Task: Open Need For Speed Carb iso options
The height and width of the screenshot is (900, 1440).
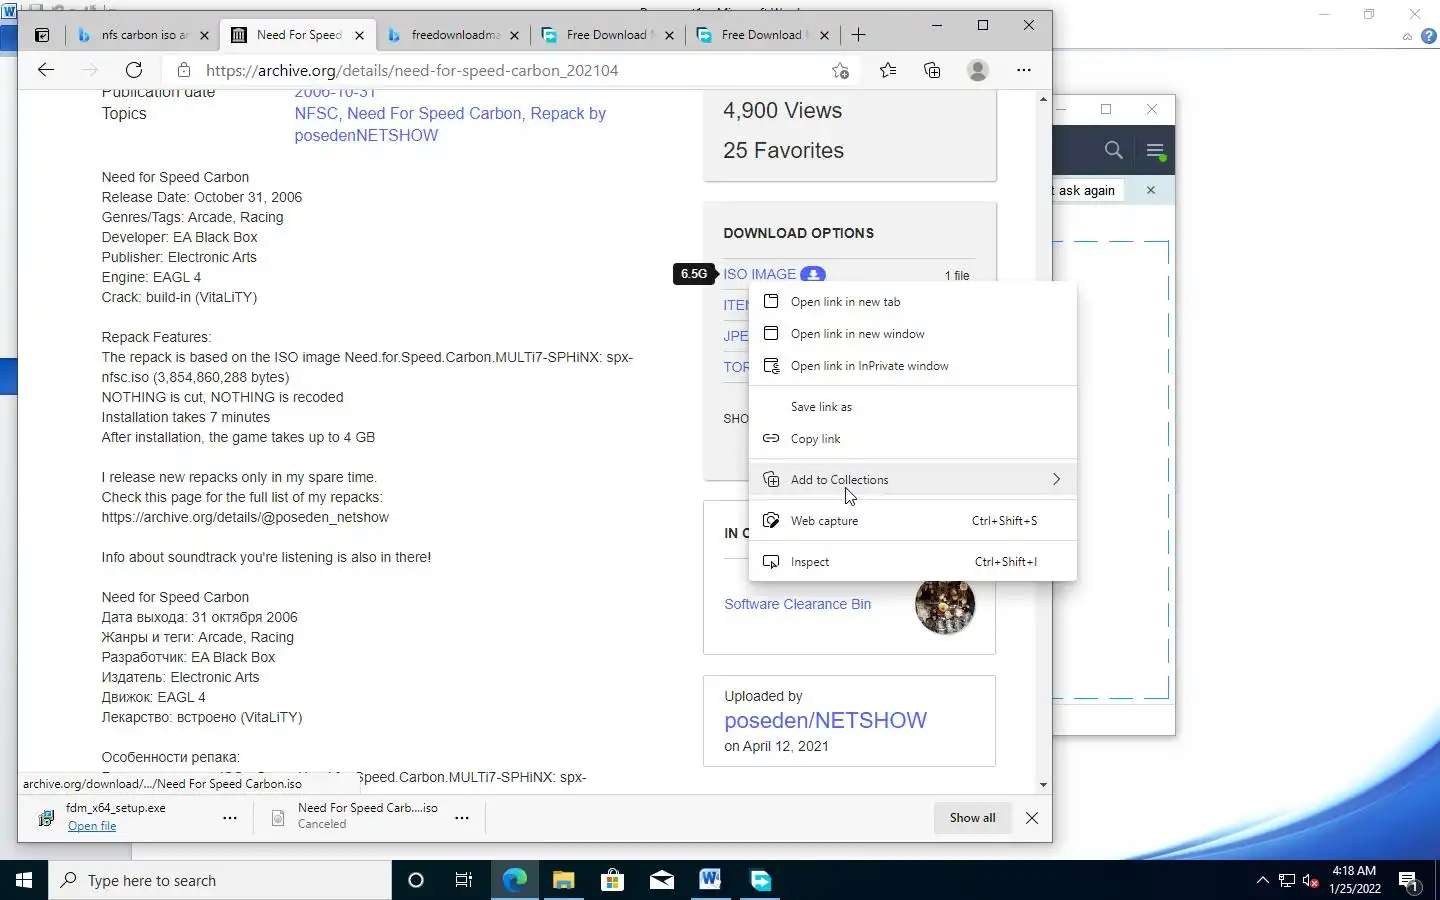Action: click(462, 818)
